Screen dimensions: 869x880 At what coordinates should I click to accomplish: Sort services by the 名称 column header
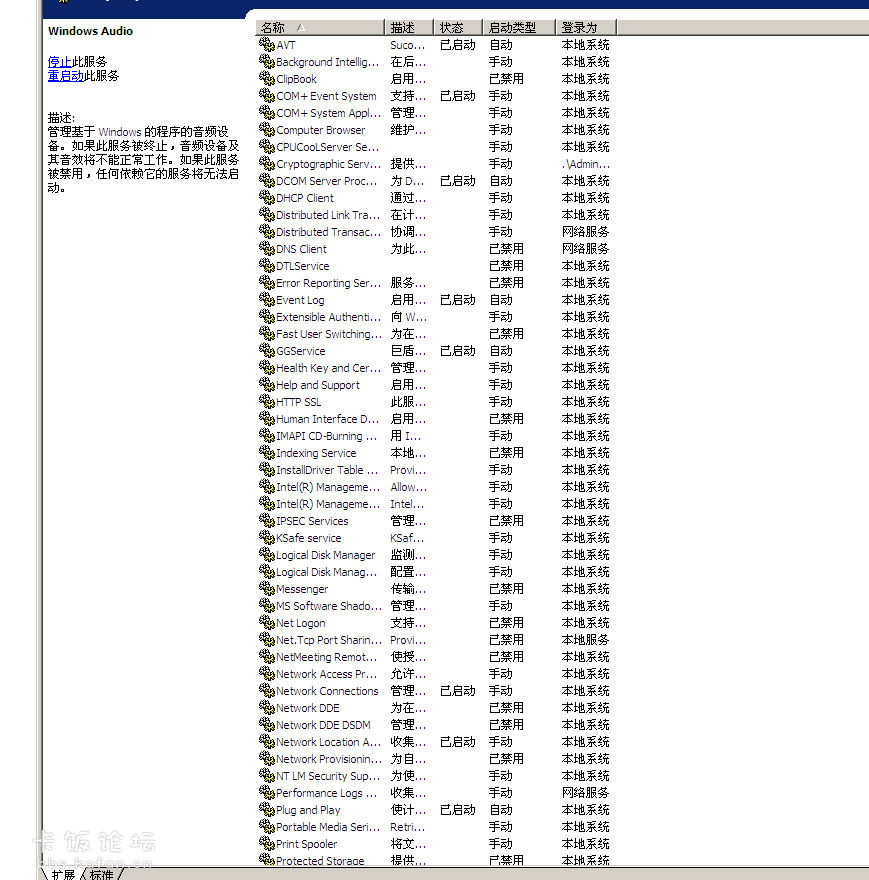tap(320, 28)
